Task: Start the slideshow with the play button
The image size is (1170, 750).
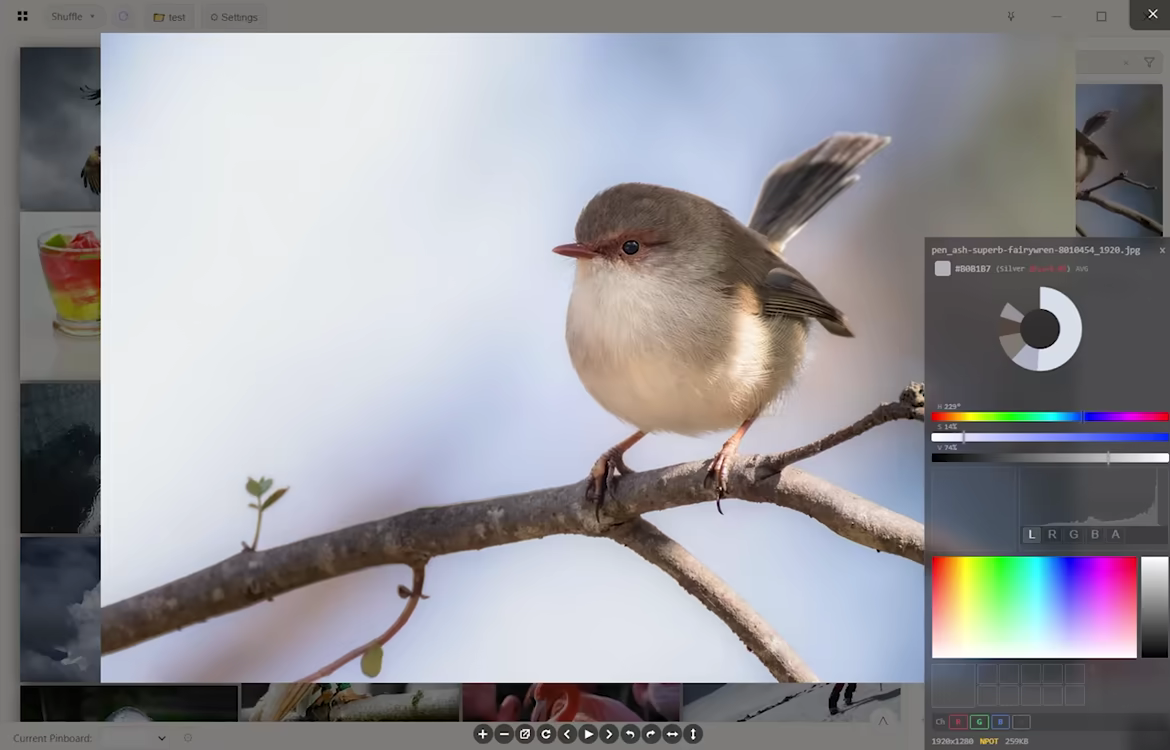Action: pyautogui.click(x=588, y=734)
